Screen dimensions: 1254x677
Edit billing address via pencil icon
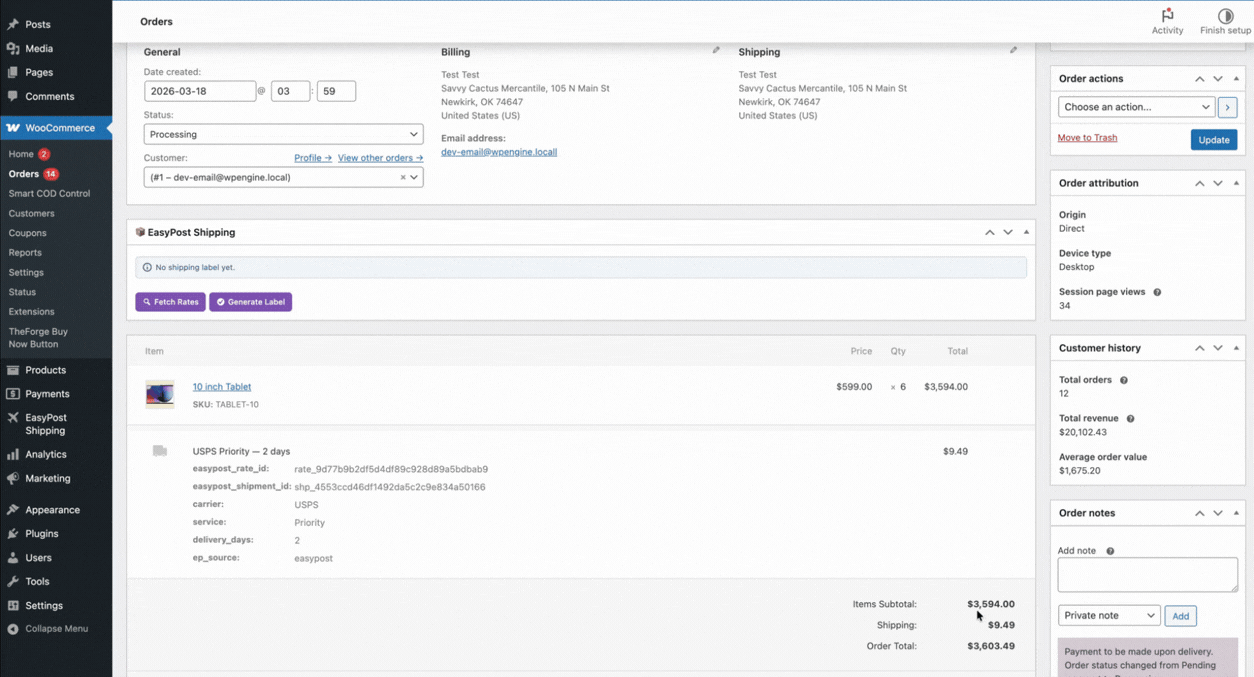point(716,48)
